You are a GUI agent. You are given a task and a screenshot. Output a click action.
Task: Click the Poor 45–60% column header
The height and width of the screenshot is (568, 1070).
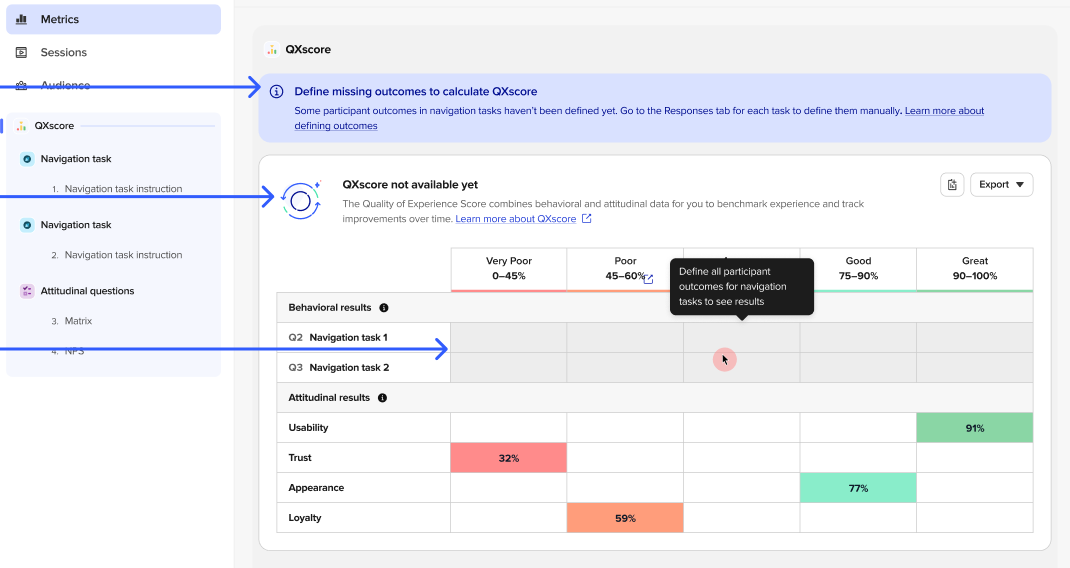pyautogui.click(x=625, y=268)
